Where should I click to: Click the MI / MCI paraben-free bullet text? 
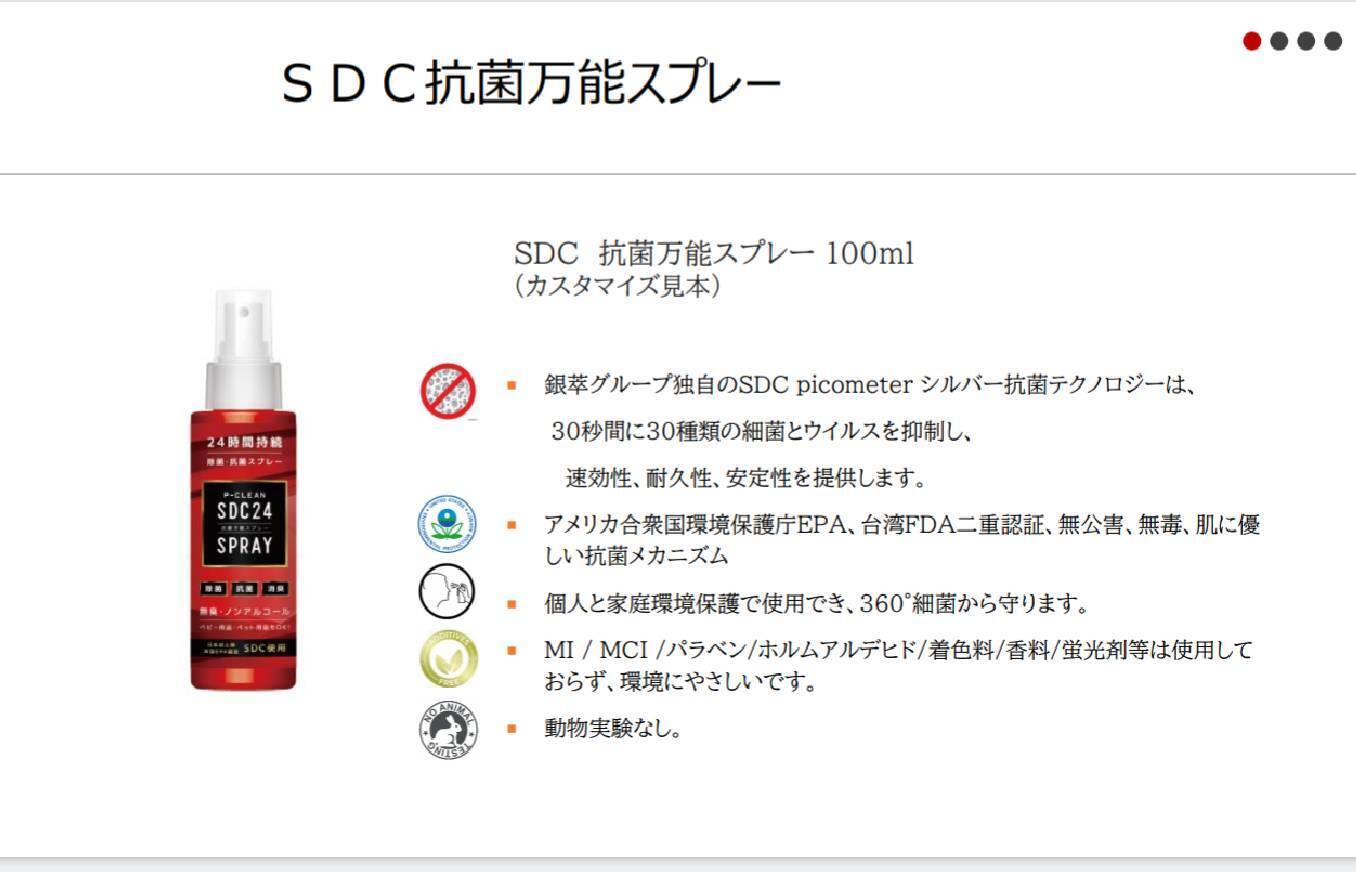[x=898, y=666]
